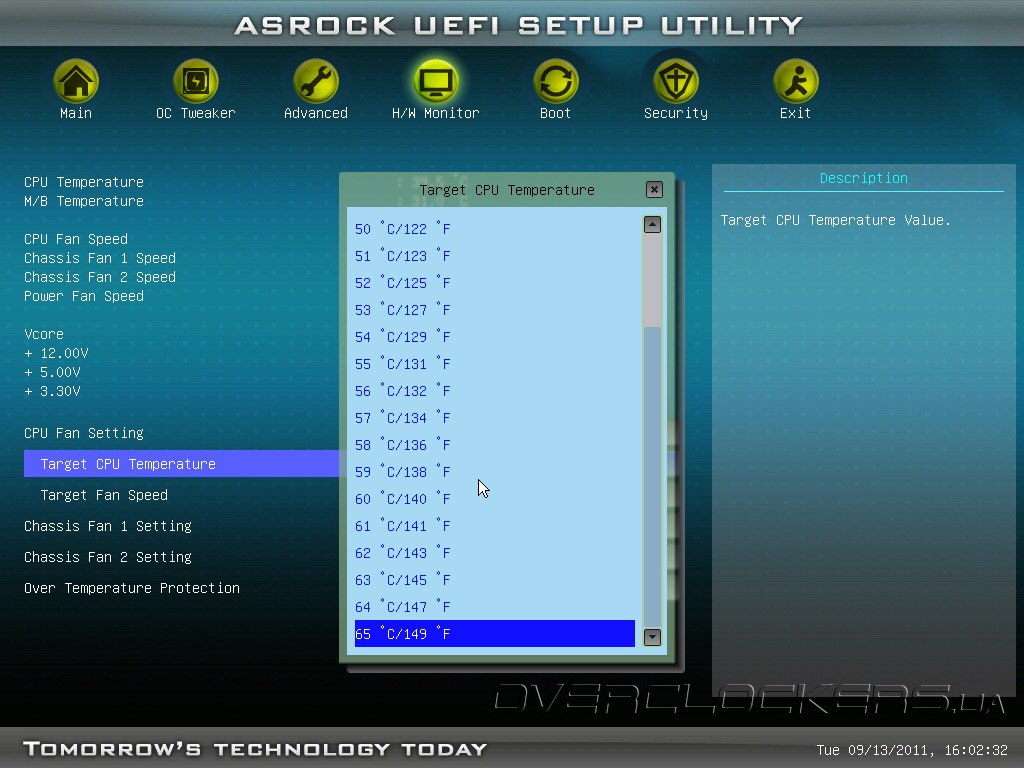This screenshot has width=1024, height=768.
Task: Open Chassis Fan 1 Setting
Action: point(108,526)
